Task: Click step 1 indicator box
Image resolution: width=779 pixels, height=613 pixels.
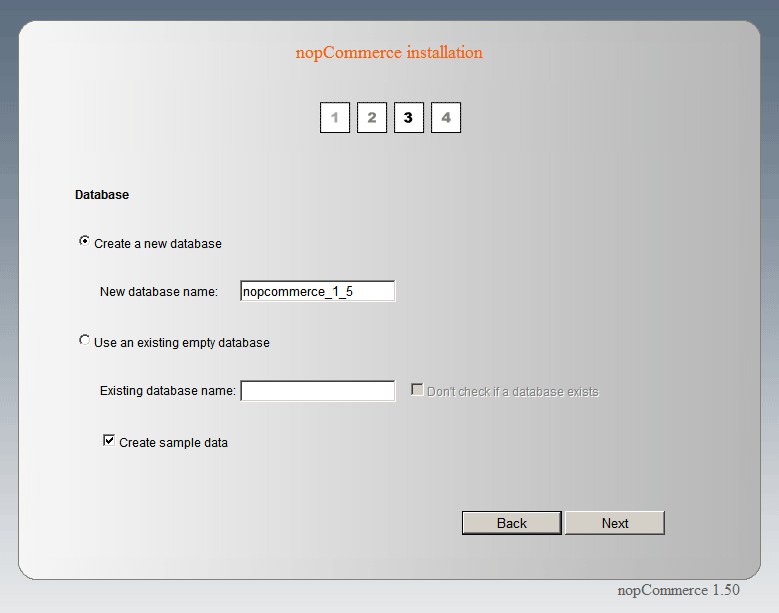Action: point(335,118)
